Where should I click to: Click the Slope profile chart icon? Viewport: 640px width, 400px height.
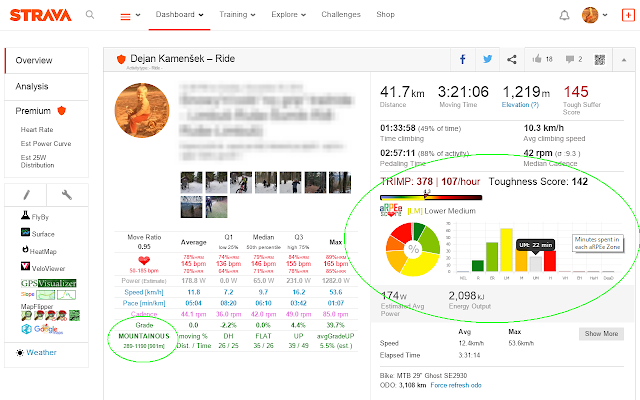(x=66, y=295)
